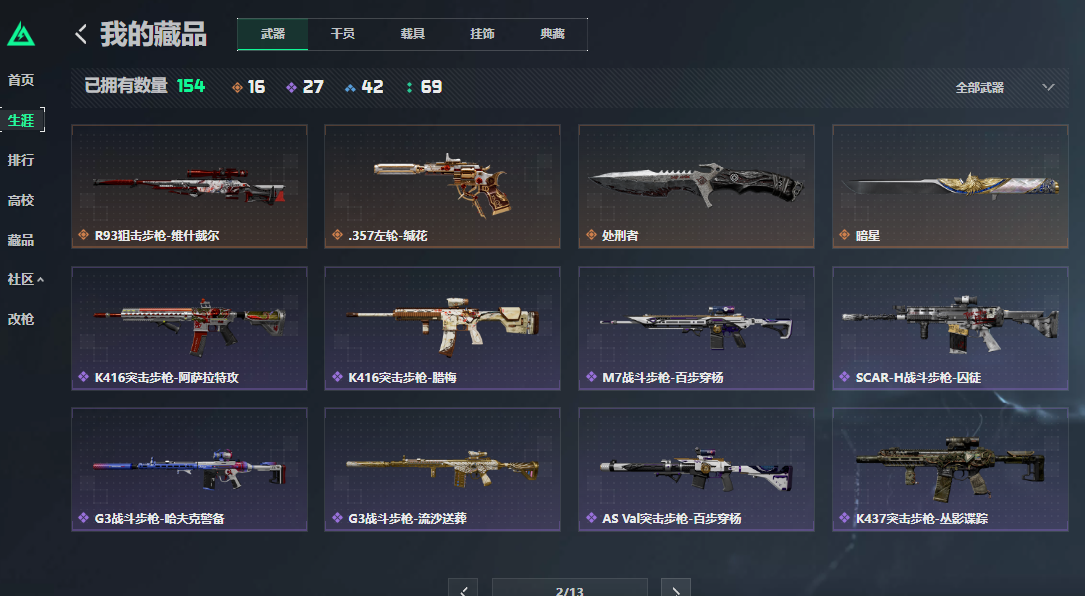Open the 挂饰 tab
Image resolution: width=1085 pixels, height=596 pixels.
[x=482, y=34]
